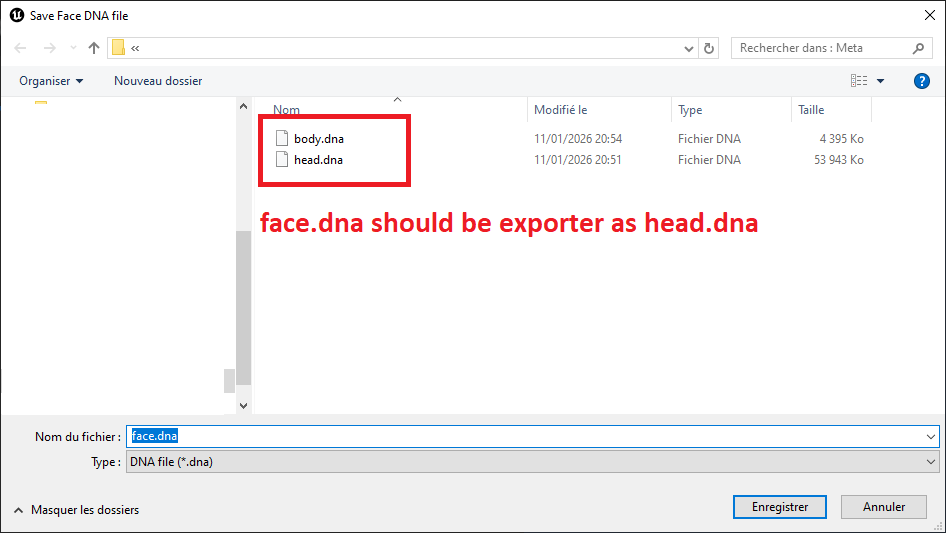Click the folder icon in address bar
The width and height of the screenshot is (946, 533).
(119, 48)
